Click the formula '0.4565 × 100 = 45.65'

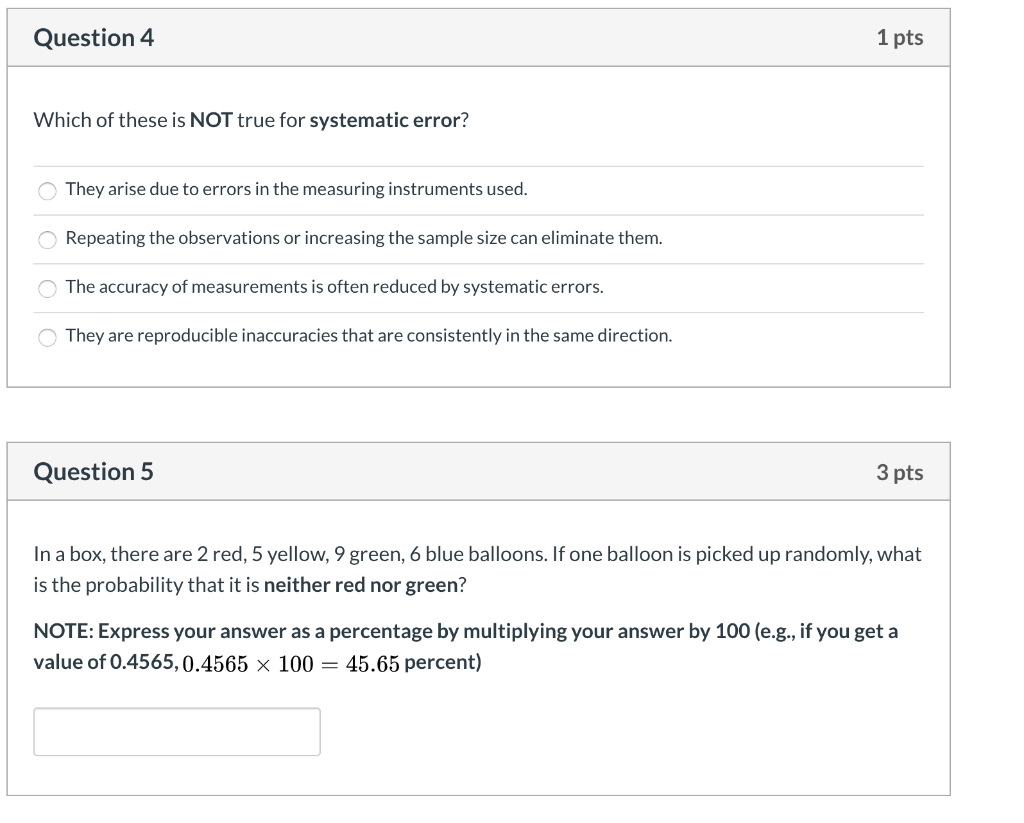(291, 664)
